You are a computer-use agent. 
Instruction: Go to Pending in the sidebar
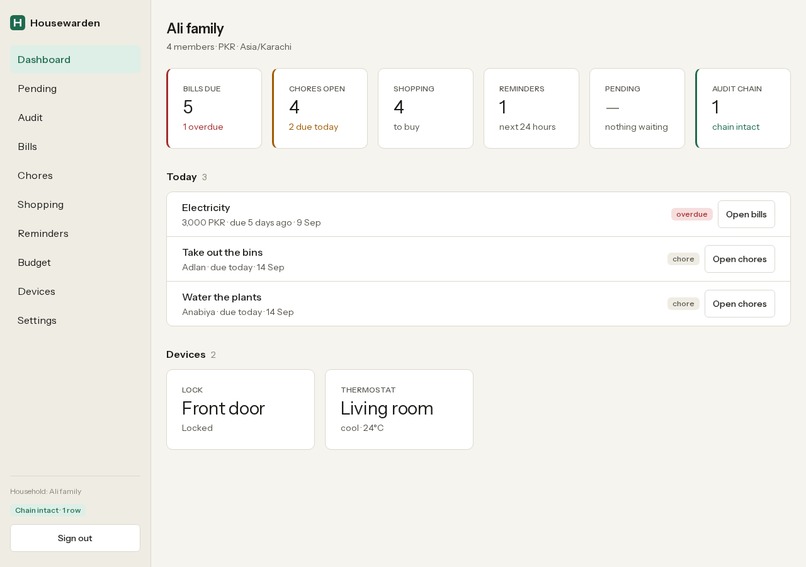click(75, 88)
